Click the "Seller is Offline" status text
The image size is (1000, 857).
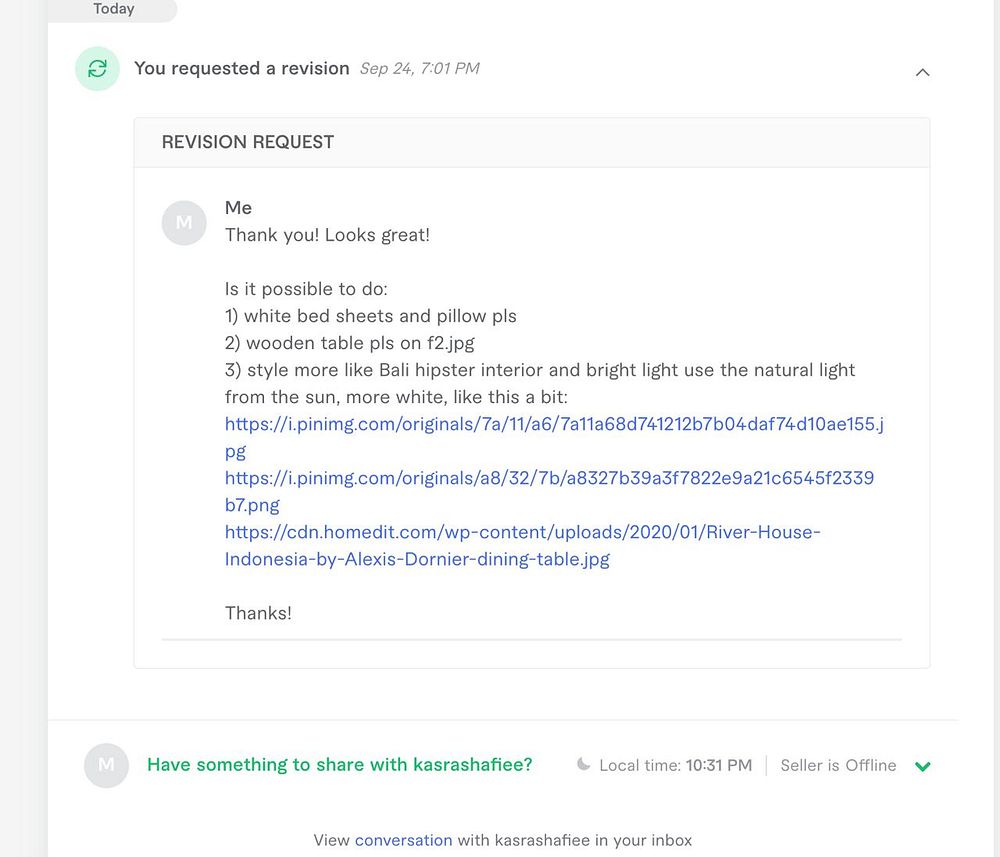[838, 765]
